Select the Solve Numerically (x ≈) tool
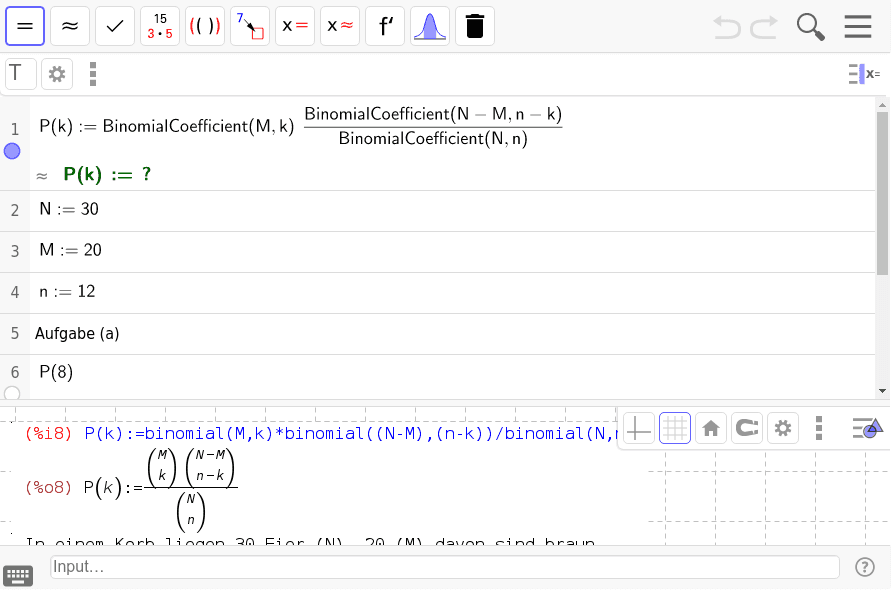 (x=340, y=26)
